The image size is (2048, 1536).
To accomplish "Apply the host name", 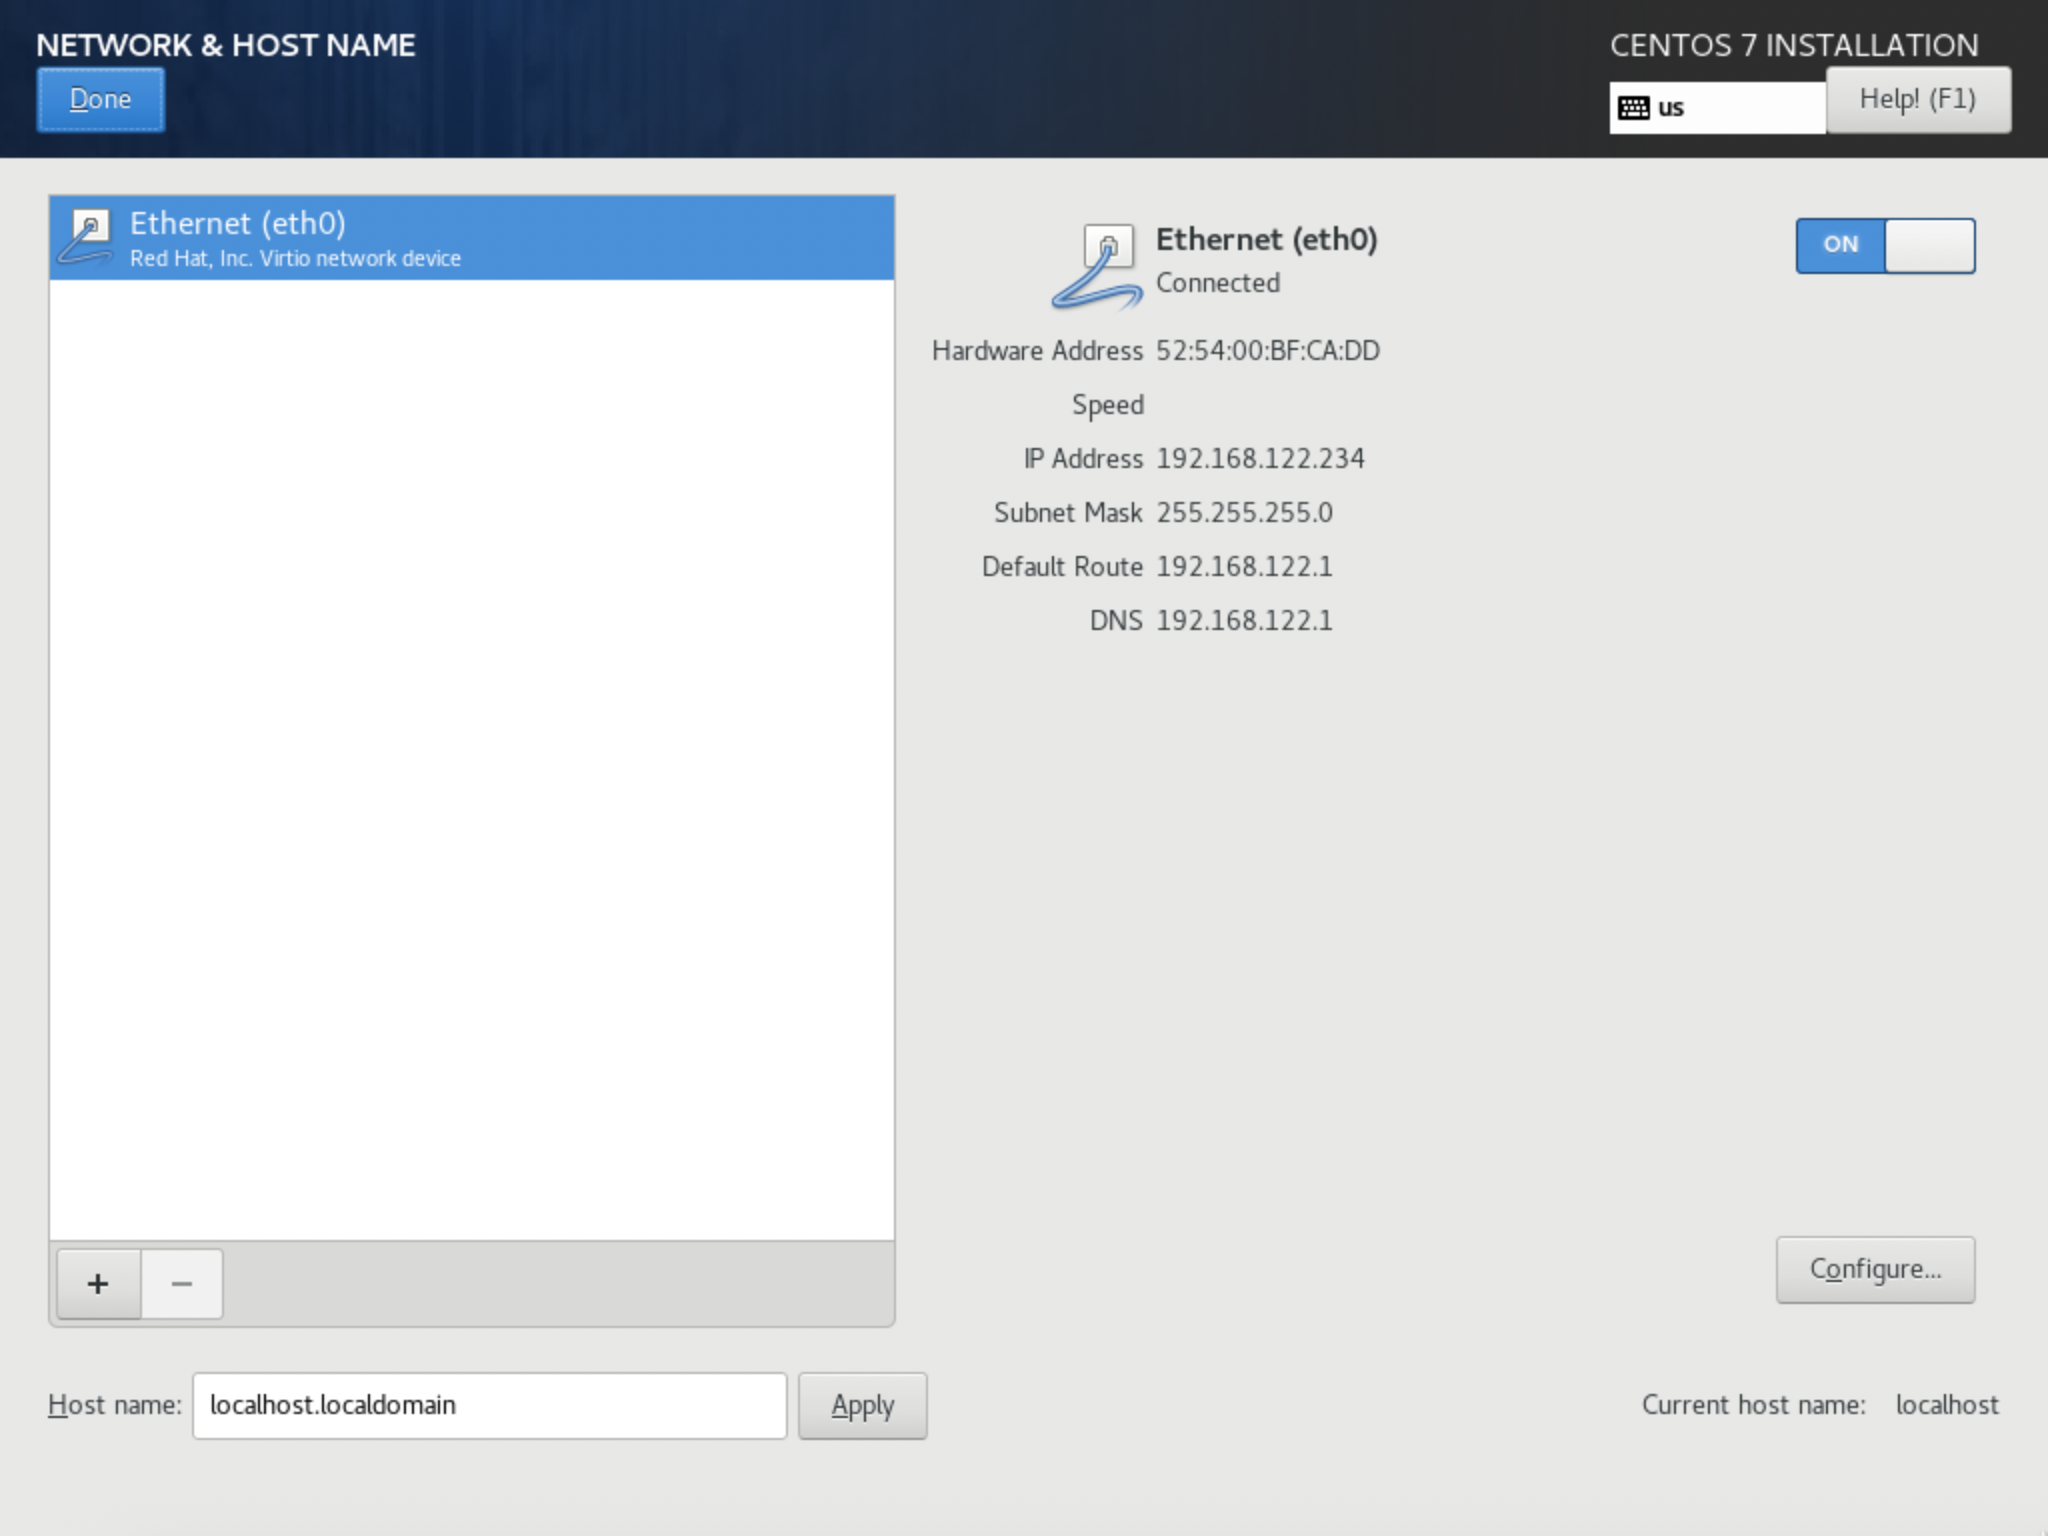I will (x=862, y=1405).
